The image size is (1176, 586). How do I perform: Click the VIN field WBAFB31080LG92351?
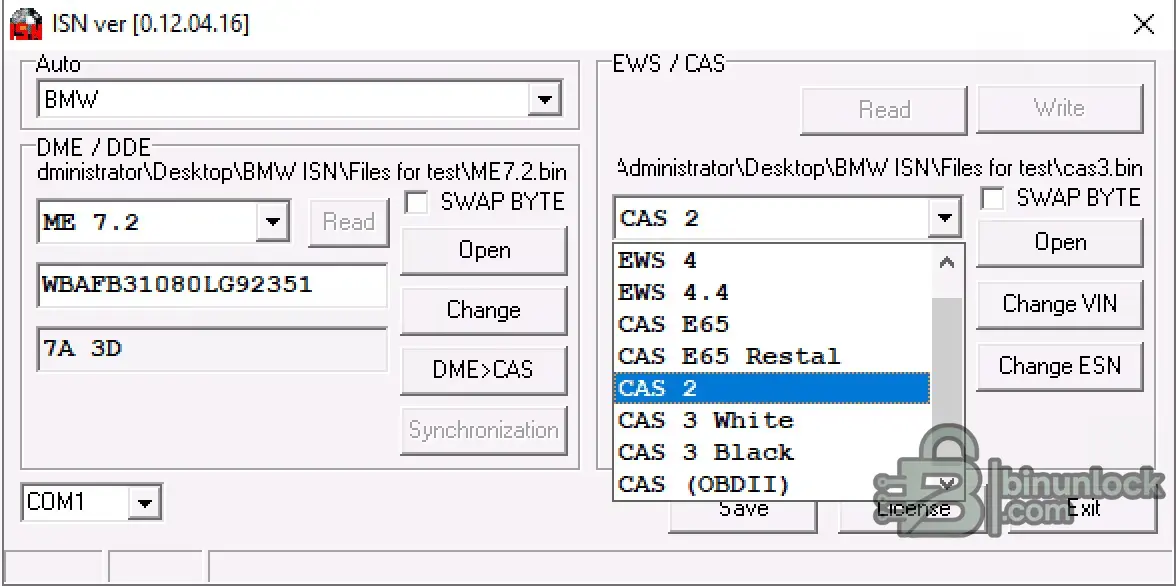tap(212, 285)
